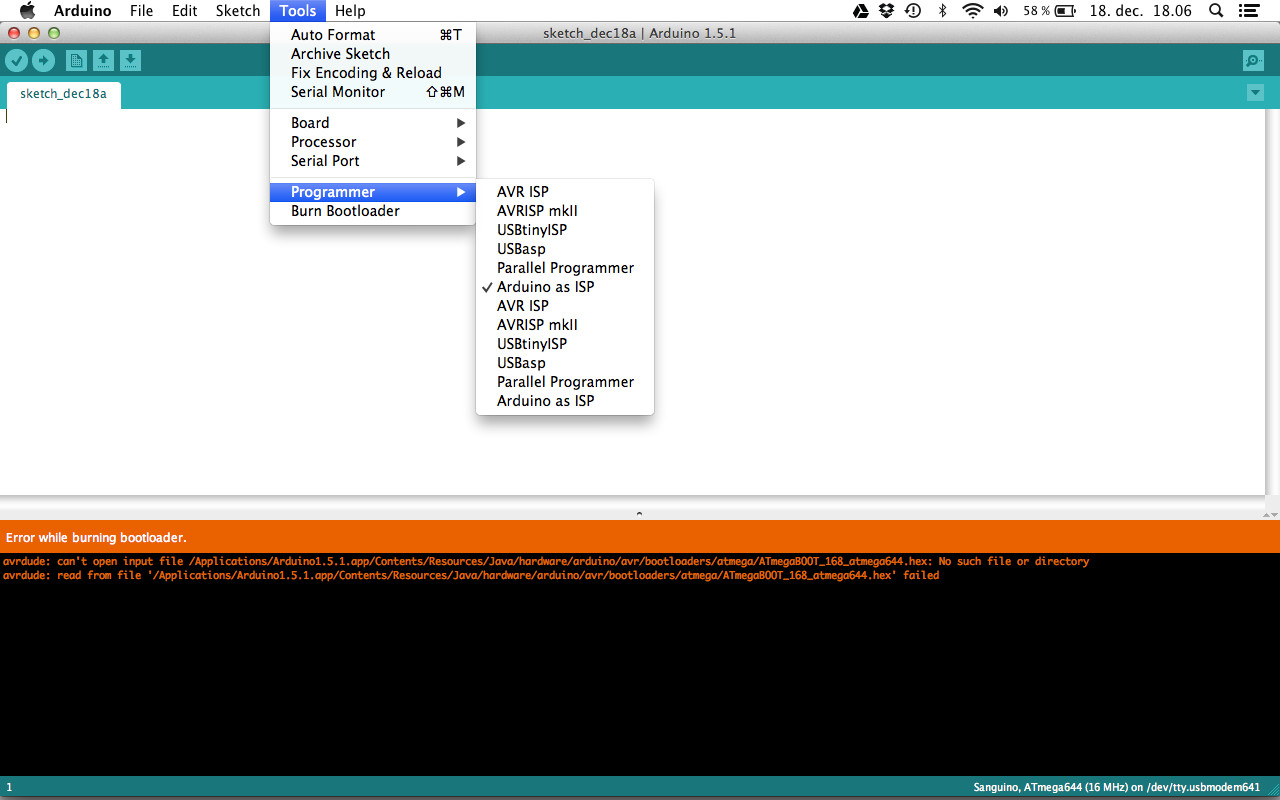The width and height of the screenshot is (1280, 800).
Task: Open the Serial Monitor magnifier icon
Action: [1253, 61]
